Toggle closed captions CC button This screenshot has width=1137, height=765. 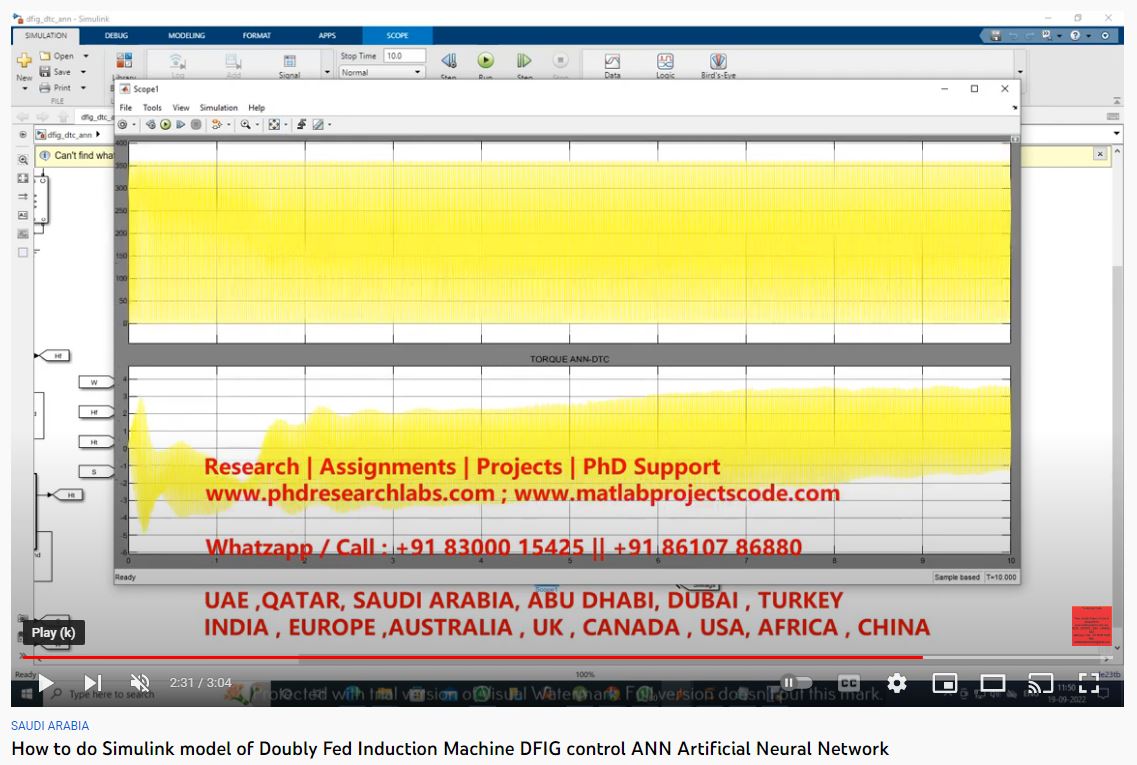pyautogui.click(x=849, y=683)
